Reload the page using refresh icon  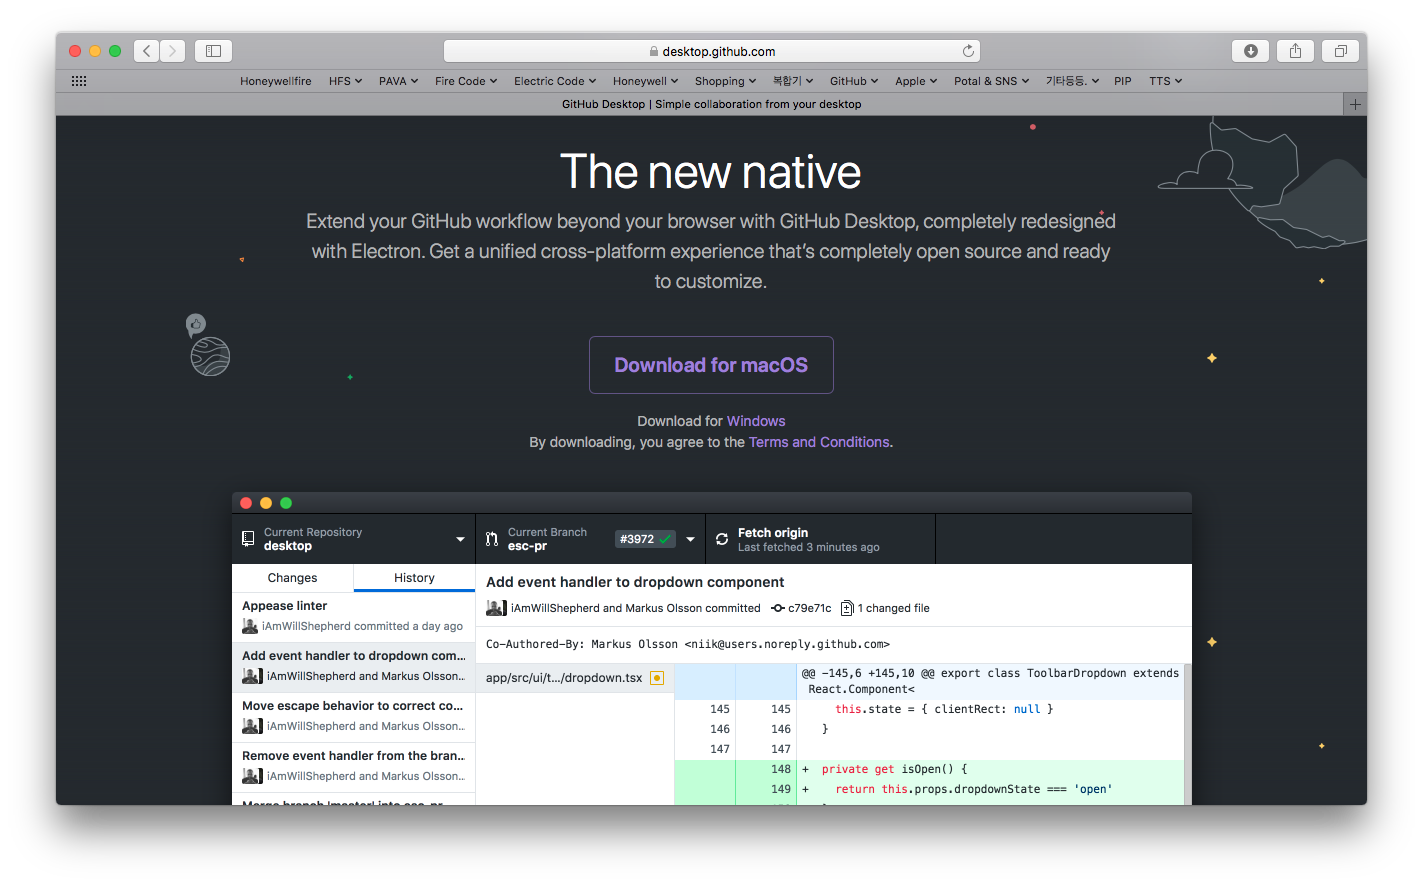968,51
